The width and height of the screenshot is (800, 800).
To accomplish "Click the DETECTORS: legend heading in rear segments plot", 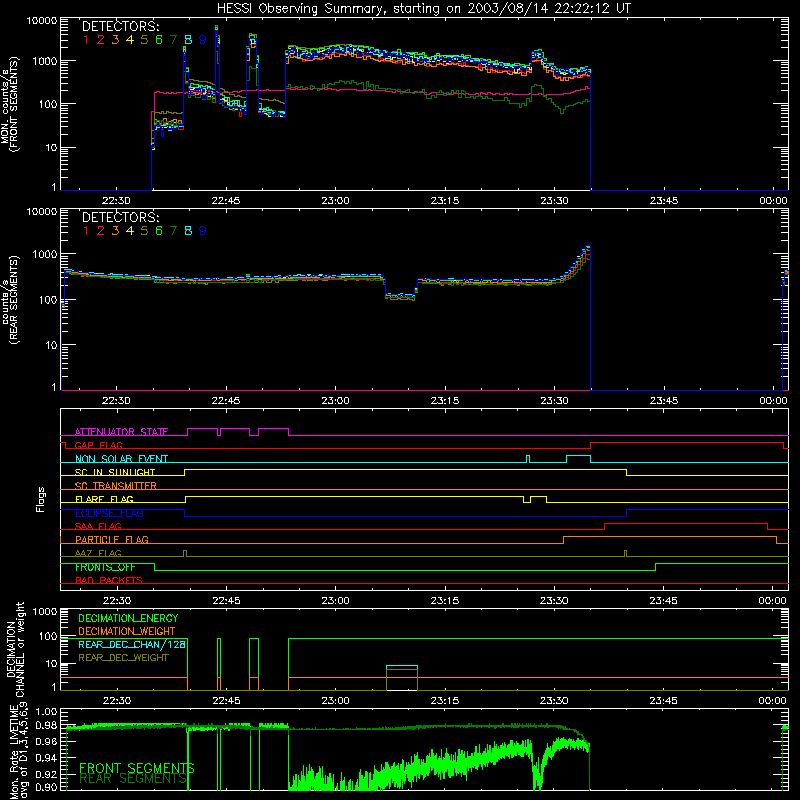I will tap(120, 217).
